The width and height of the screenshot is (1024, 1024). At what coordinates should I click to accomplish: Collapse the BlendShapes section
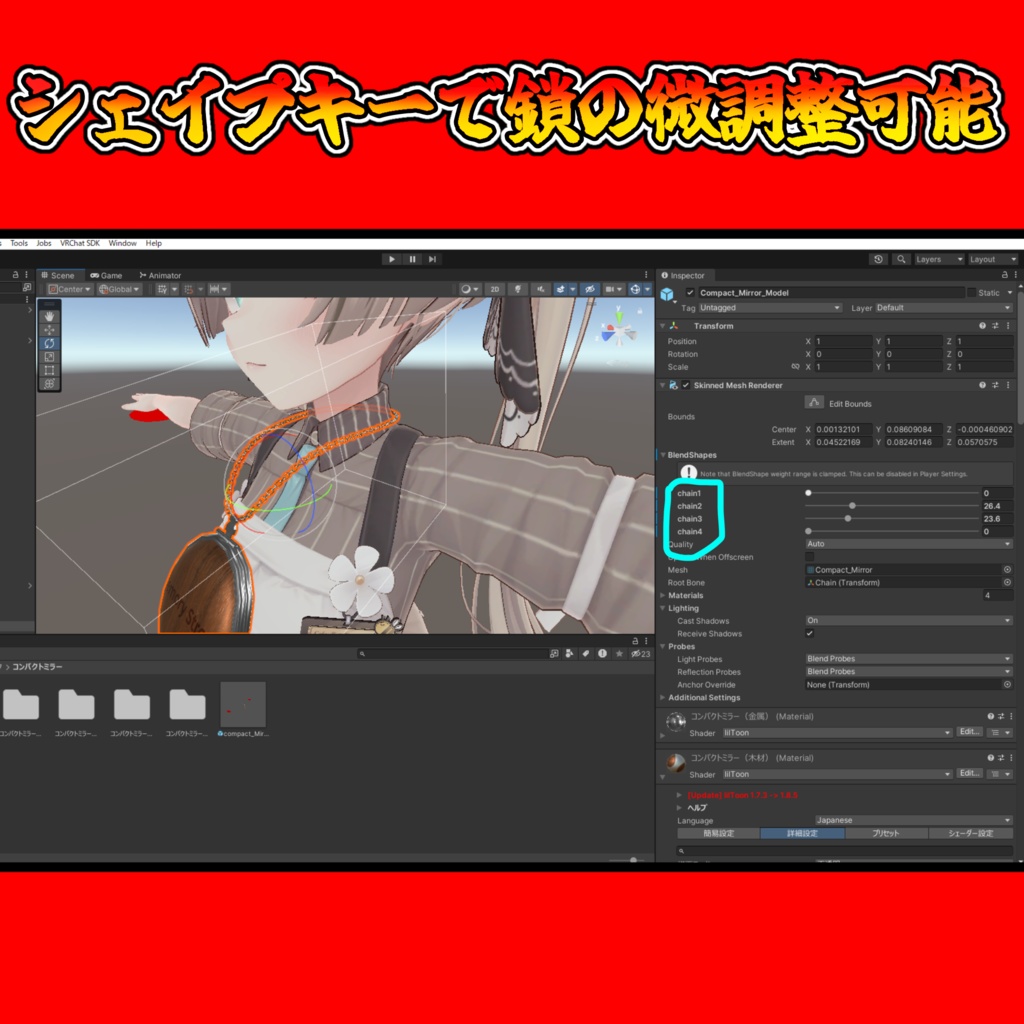663,455
